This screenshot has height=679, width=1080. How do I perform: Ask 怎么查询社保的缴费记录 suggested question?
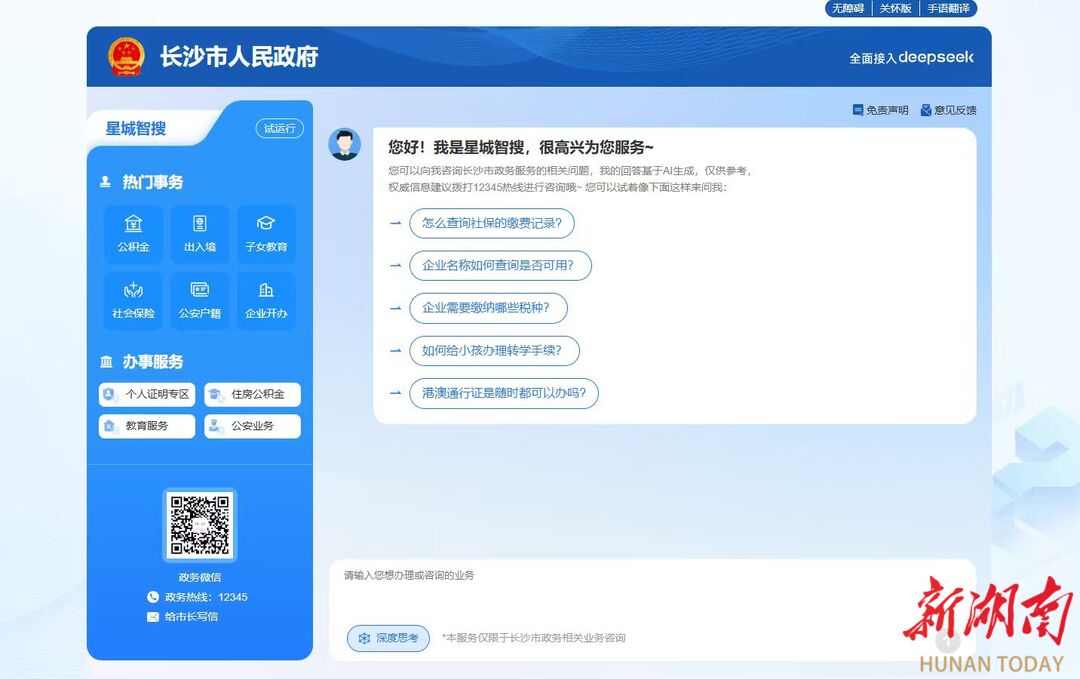492,224
